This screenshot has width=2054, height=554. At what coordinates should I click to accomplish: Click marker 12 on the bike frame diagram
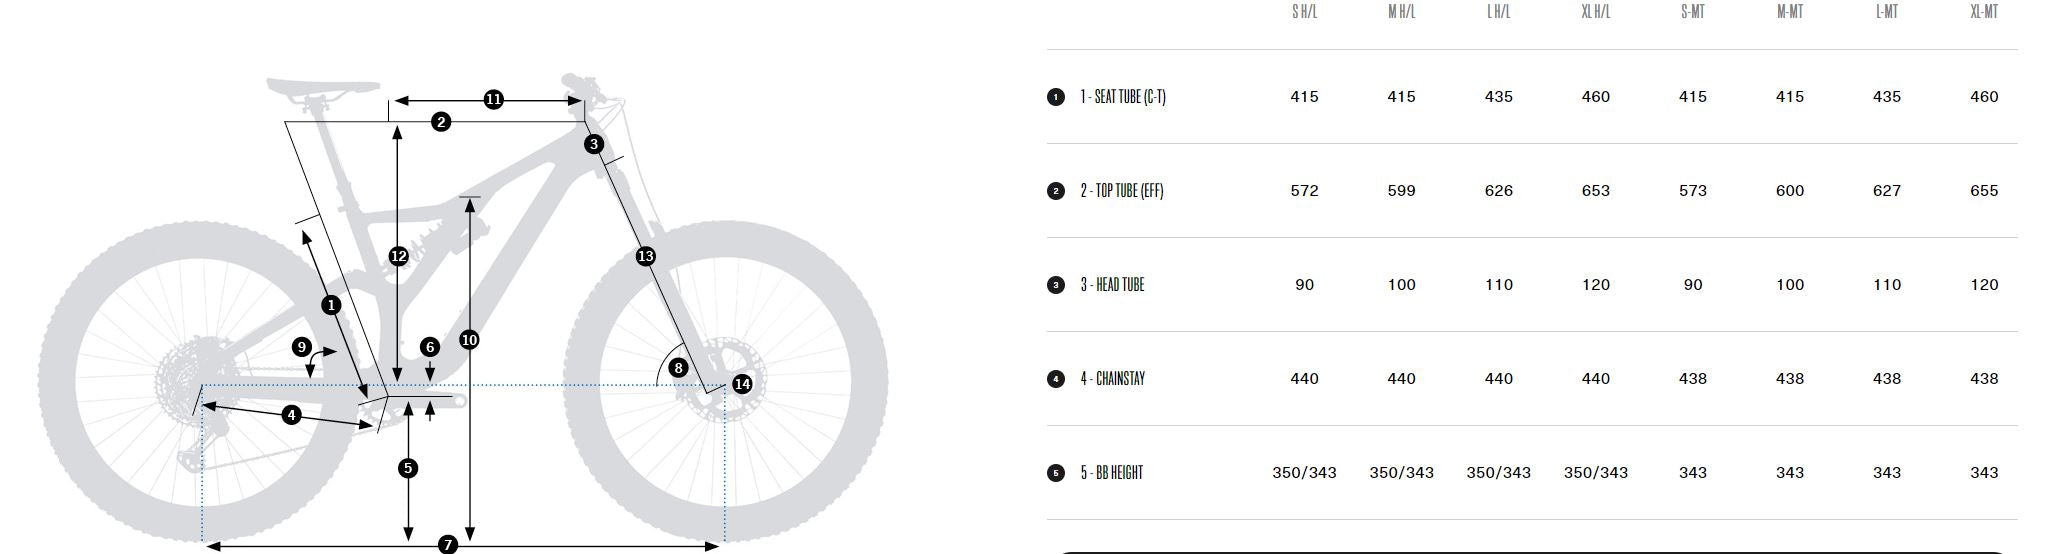[x=399, y=257]
